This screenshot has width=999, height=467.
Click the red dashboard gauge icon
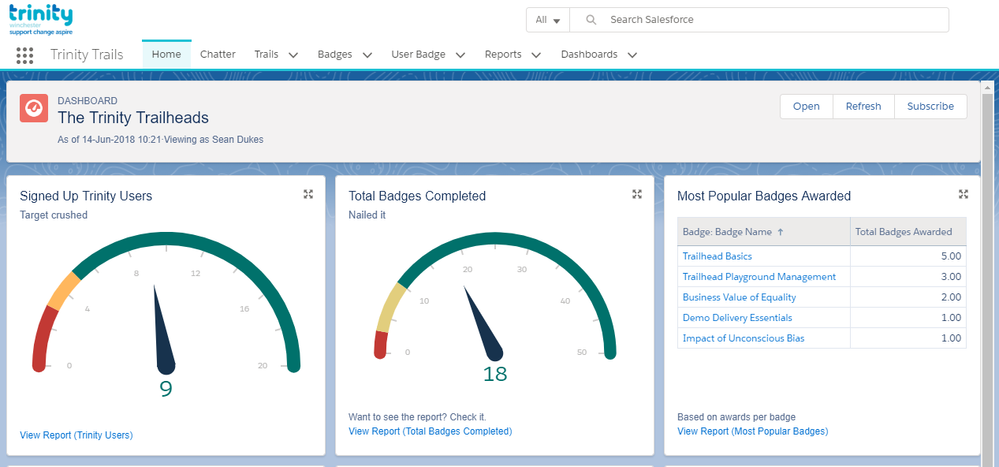[x=34, y=108]
